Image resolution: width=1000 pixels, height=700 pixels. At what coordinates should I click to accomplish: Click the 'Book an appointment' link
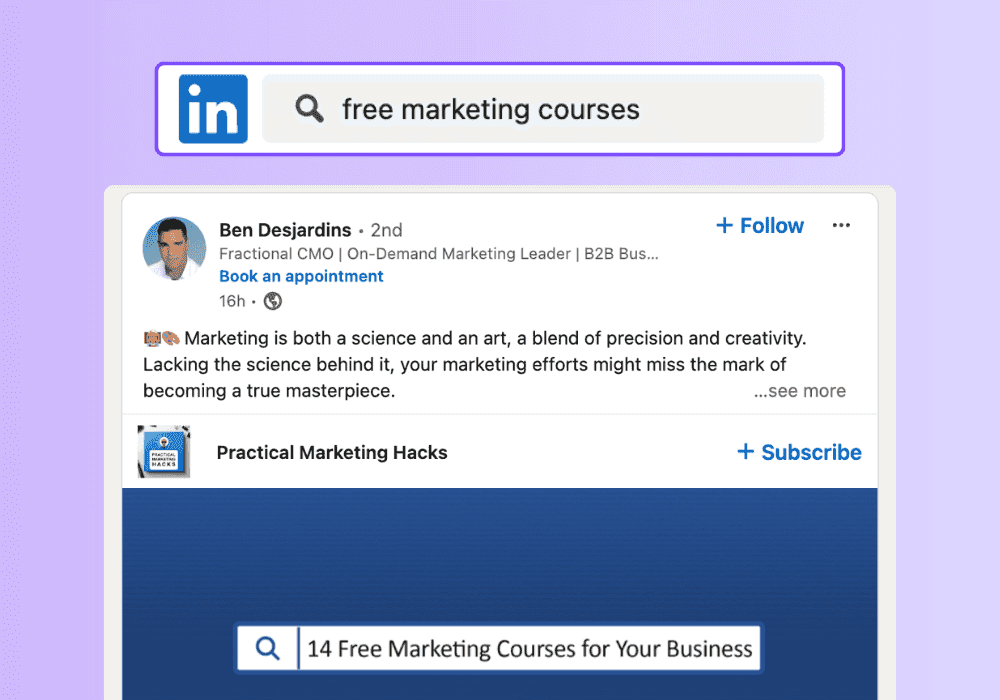pyautogui.click(x=301, y=276)
